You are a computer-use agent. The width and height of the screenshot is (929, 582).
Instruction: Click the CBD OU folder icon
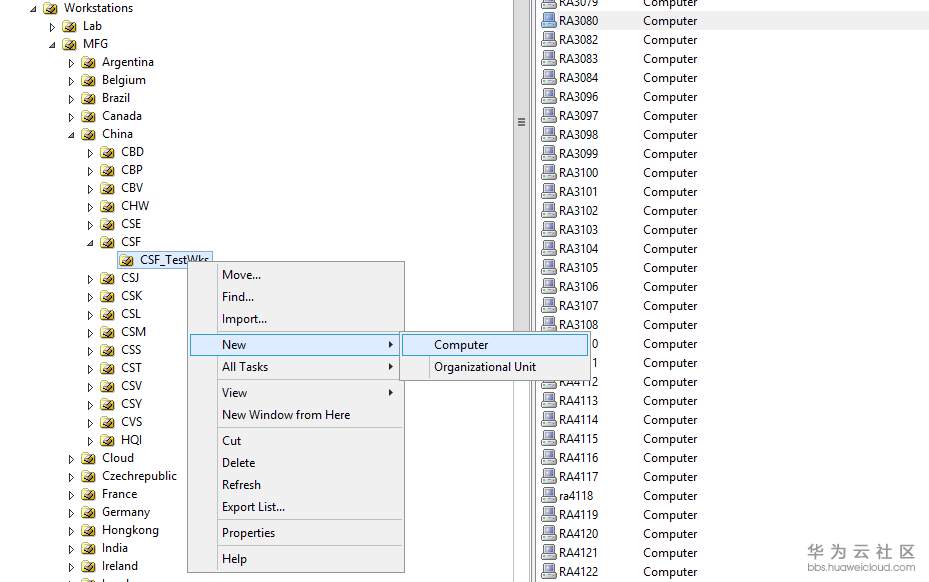107,152
